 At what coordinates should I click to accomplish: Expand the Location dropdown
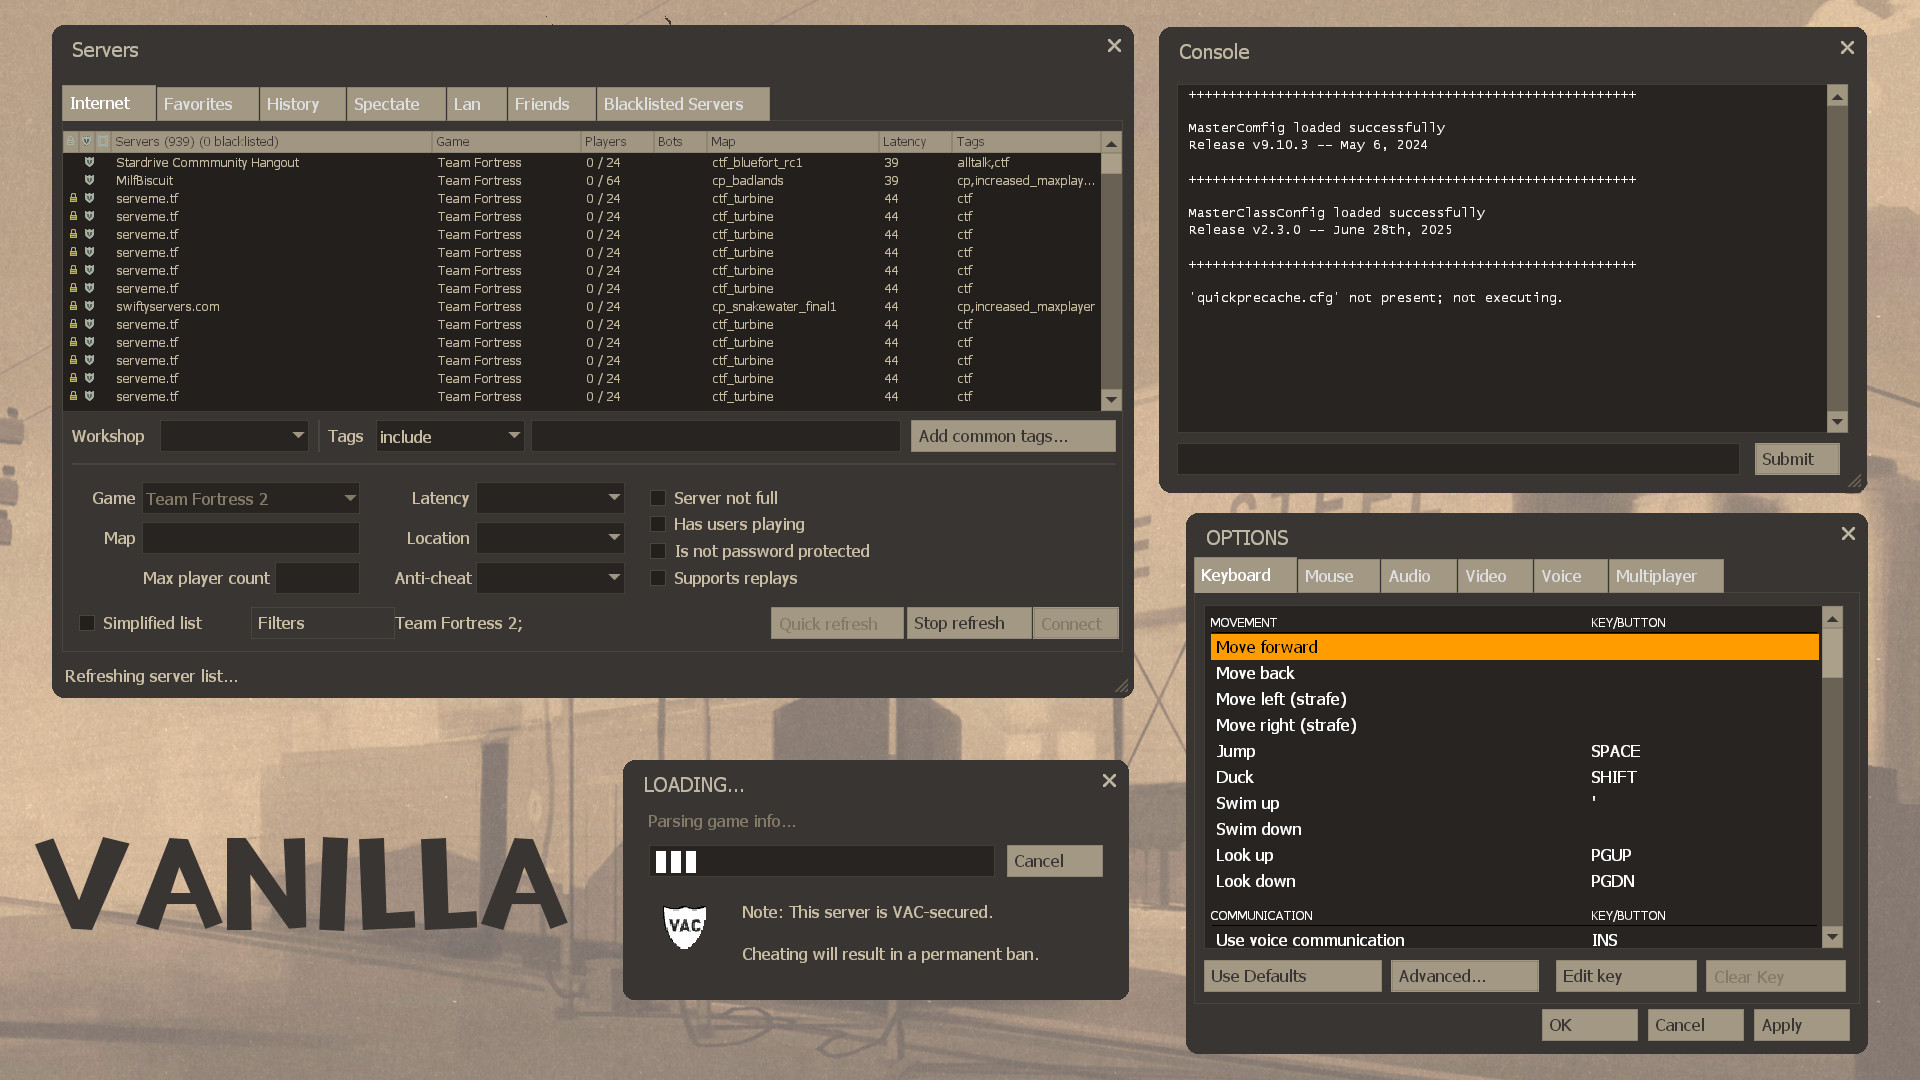(x=550, y=538)
